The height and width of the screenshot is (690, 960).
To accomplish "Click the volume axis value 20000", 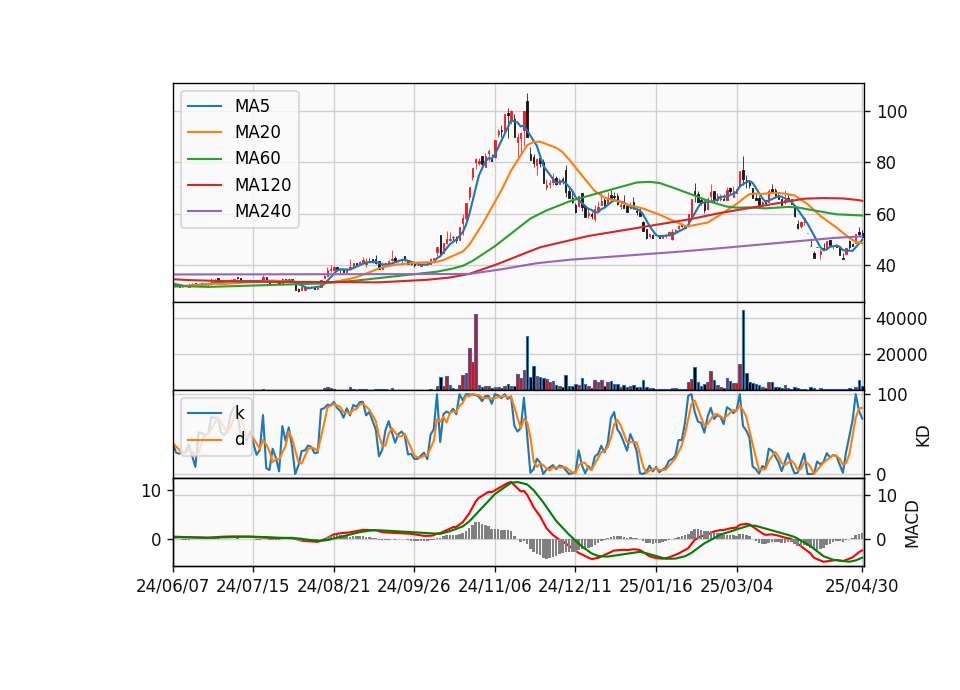I will click(901, 355).
